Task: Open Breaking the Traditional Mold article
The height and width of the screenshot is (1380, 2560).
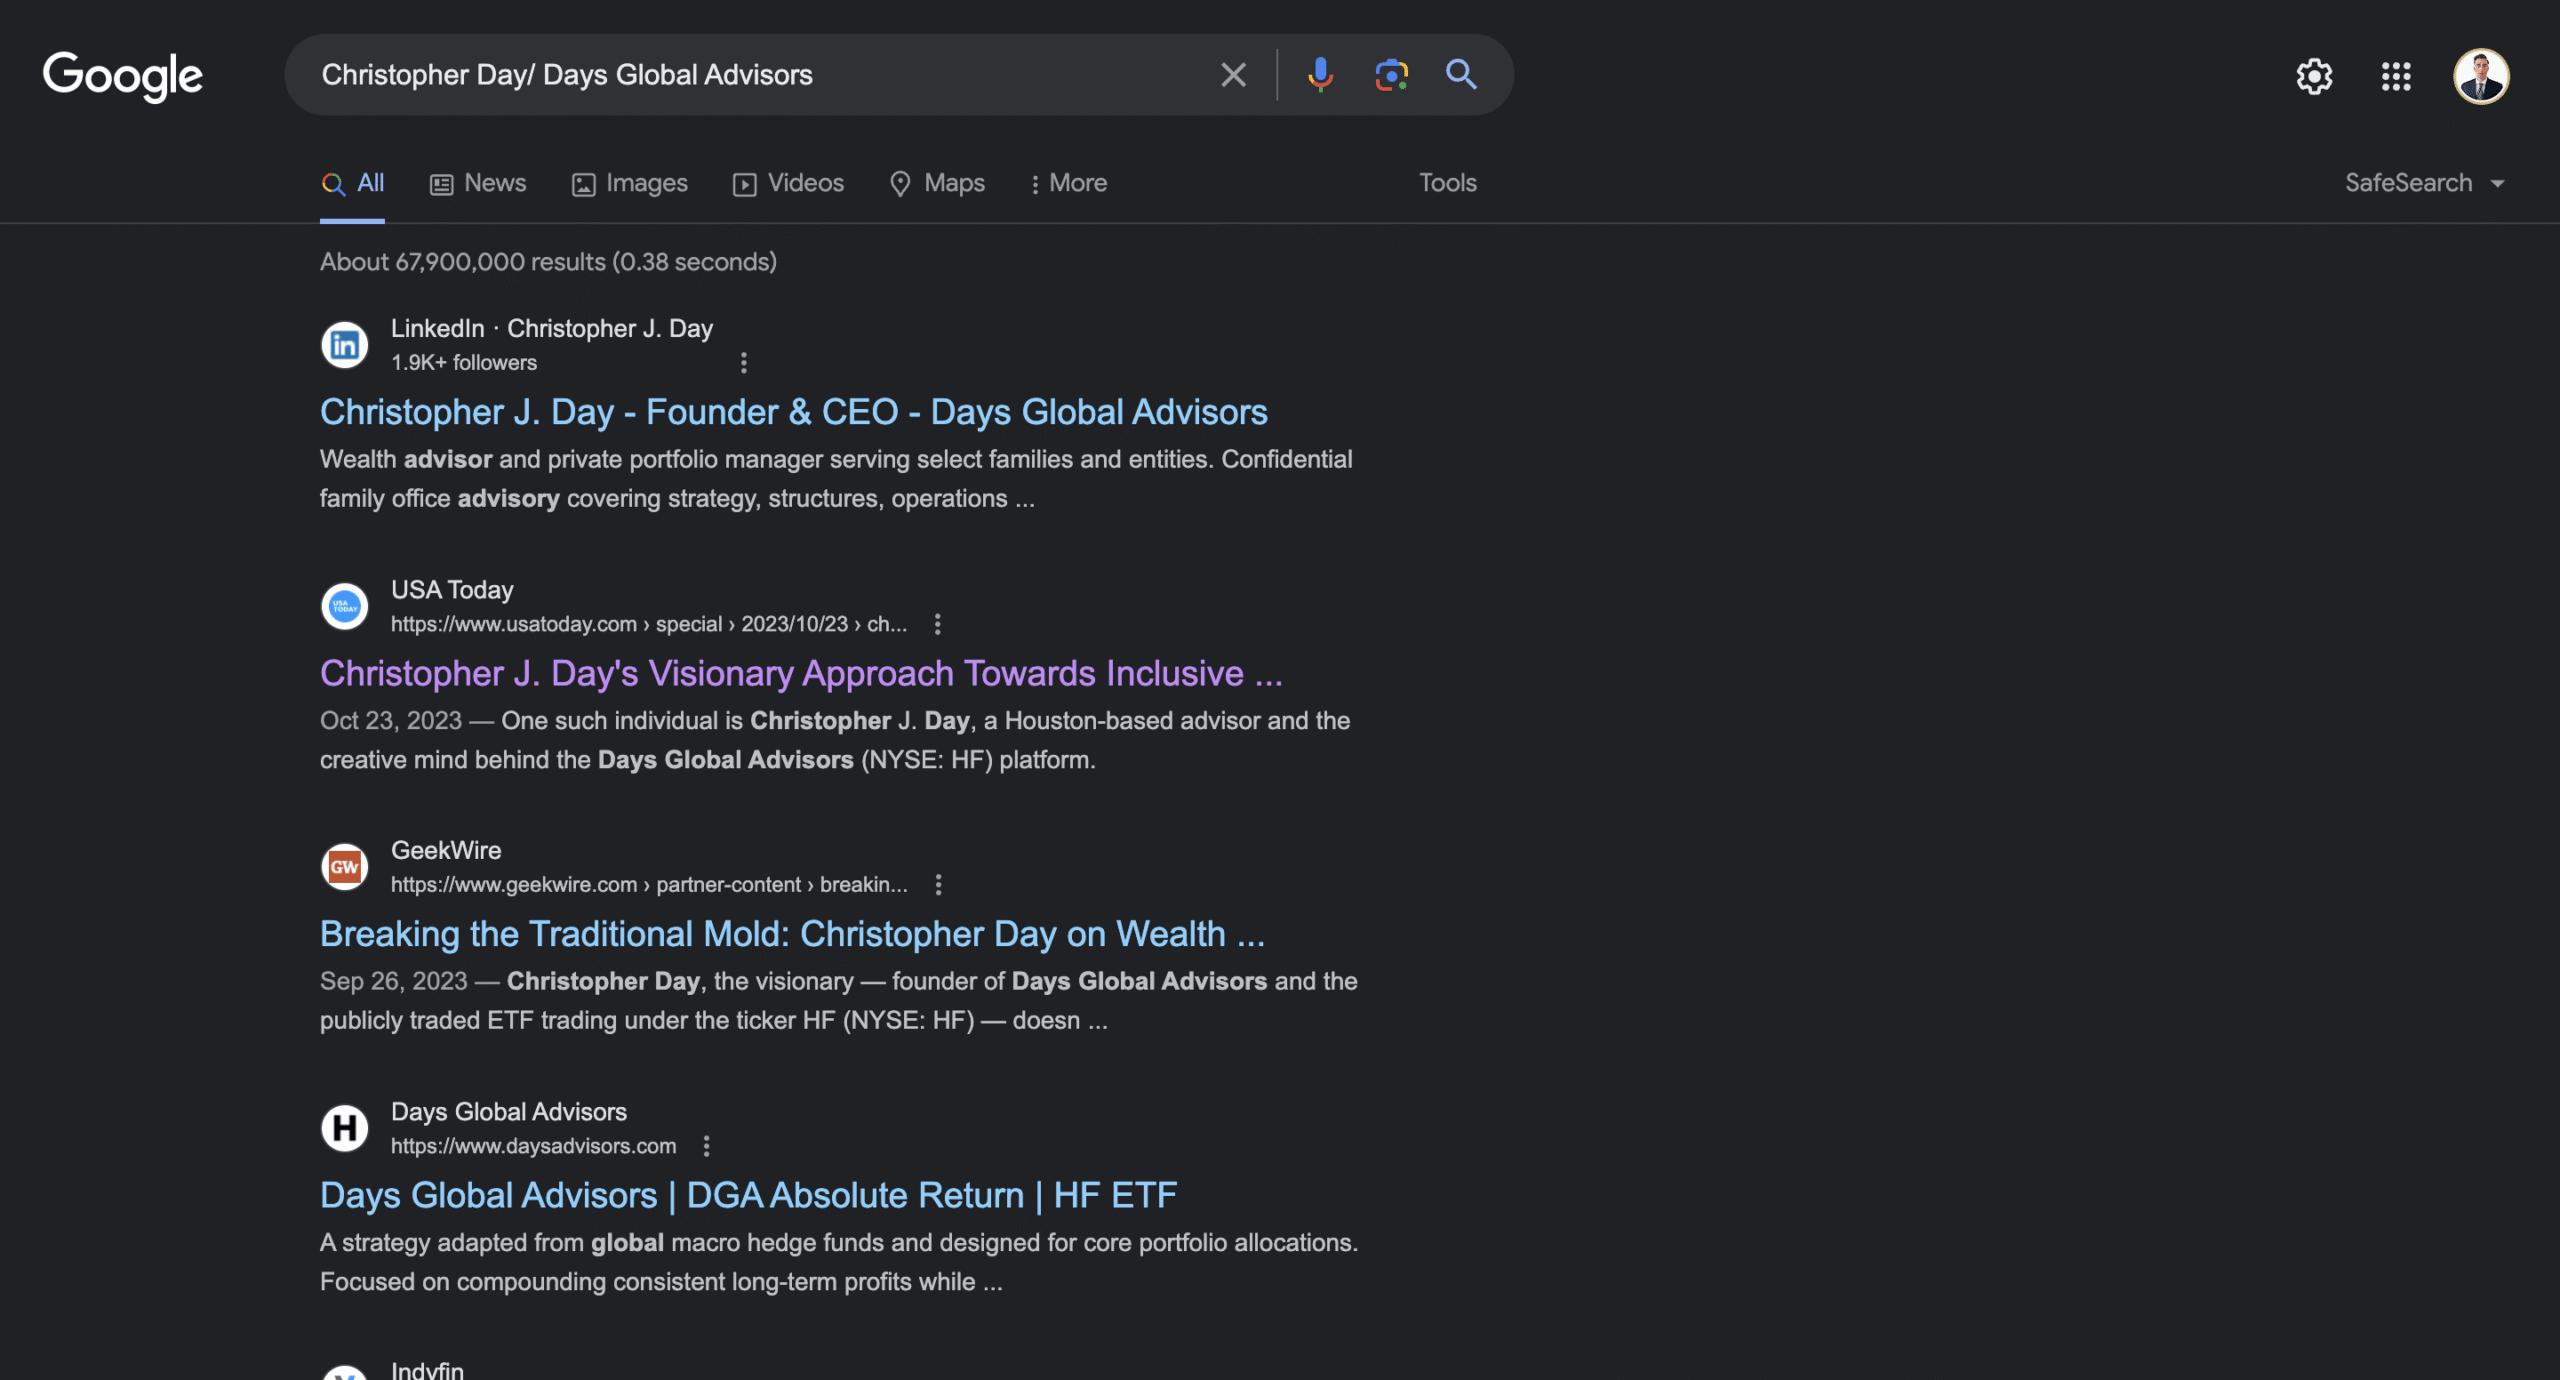Action: click(x=793, y=934)
